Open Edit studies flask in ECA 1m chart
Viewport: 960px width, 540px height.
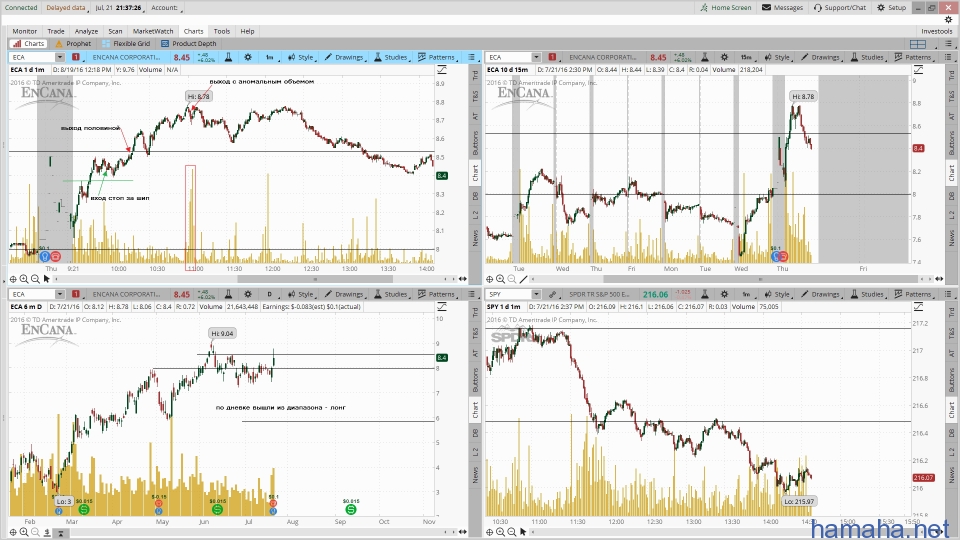228,57
